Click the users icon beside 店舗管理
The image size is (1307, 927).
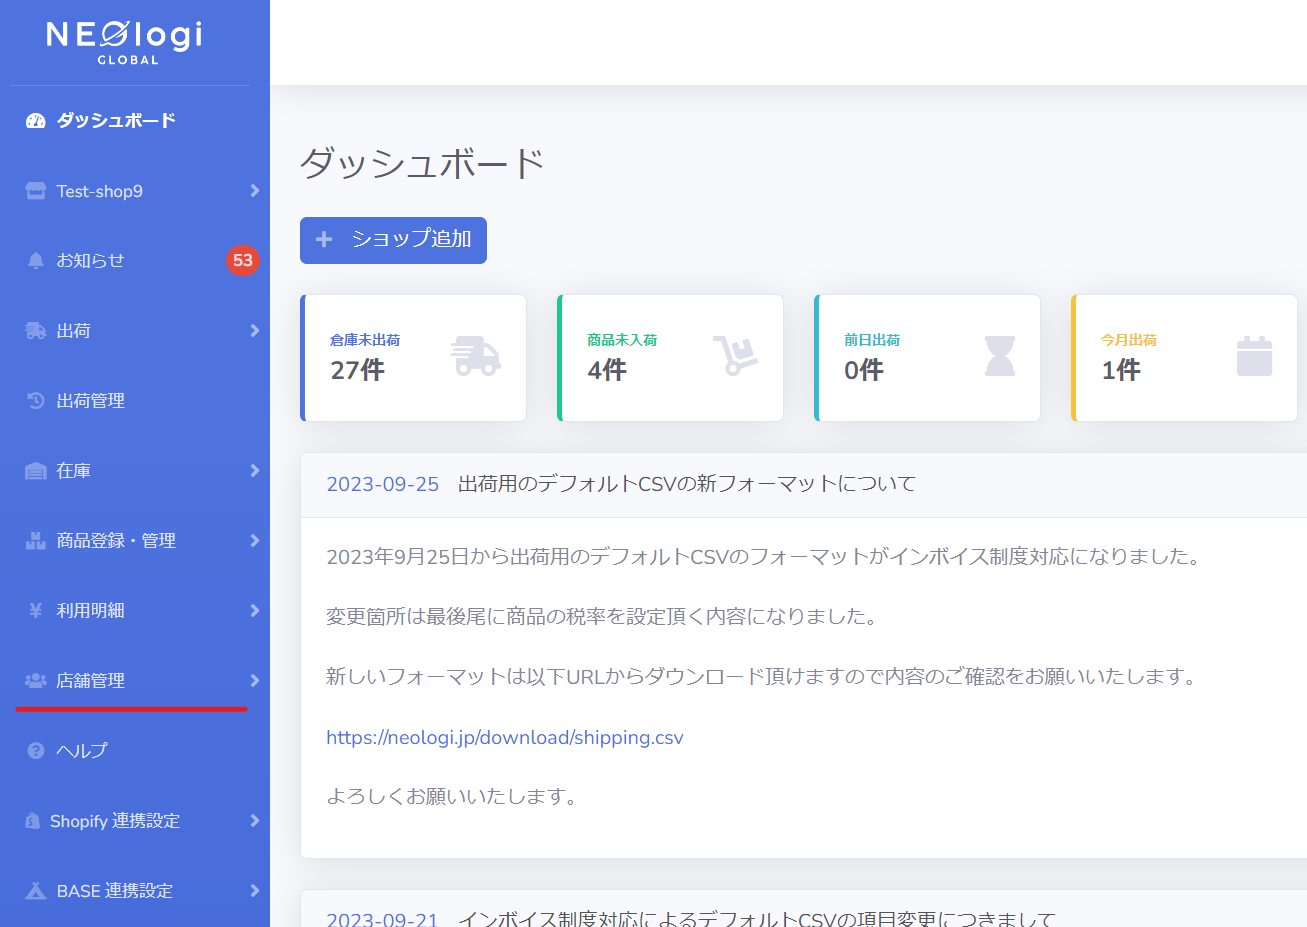pyautogui.click(x=36, y=680)
